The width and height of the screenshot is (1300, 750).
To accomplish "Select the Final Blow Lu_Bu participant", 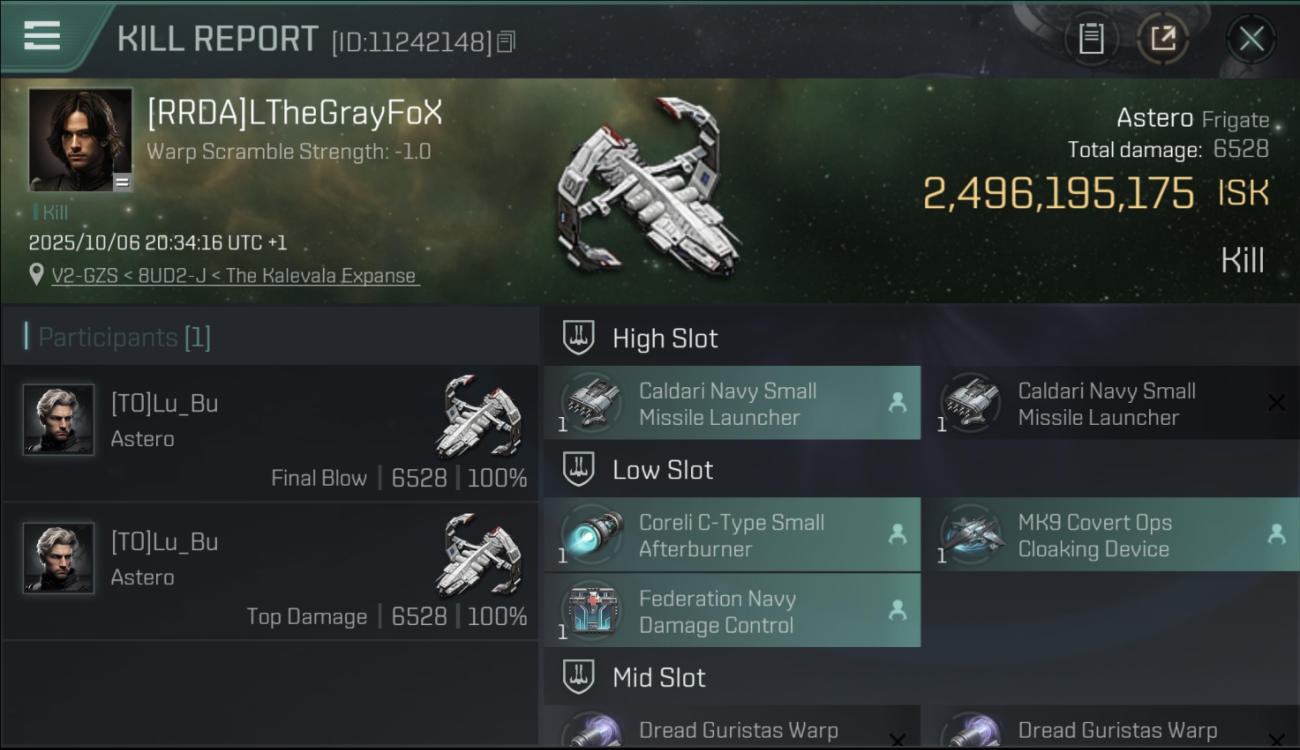I will coord(270,433).
